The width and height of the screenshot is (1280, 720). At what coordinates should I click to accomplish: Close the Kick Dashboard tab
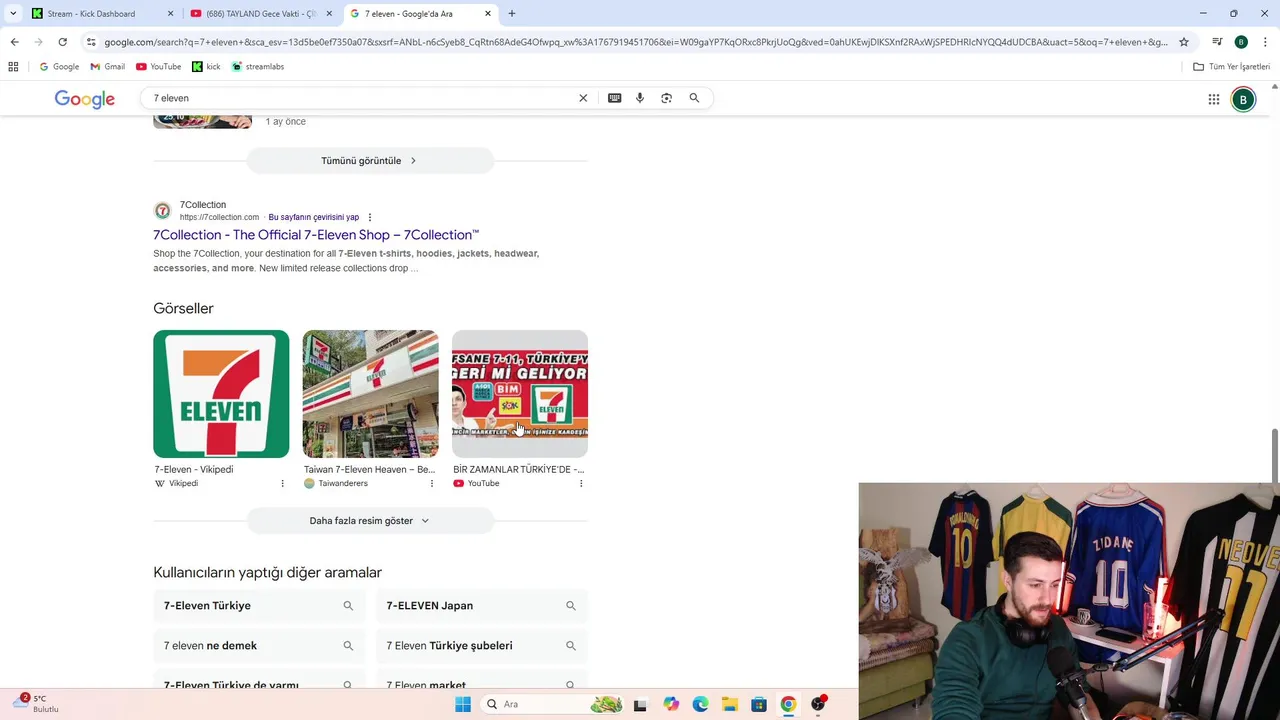(170, 14)
